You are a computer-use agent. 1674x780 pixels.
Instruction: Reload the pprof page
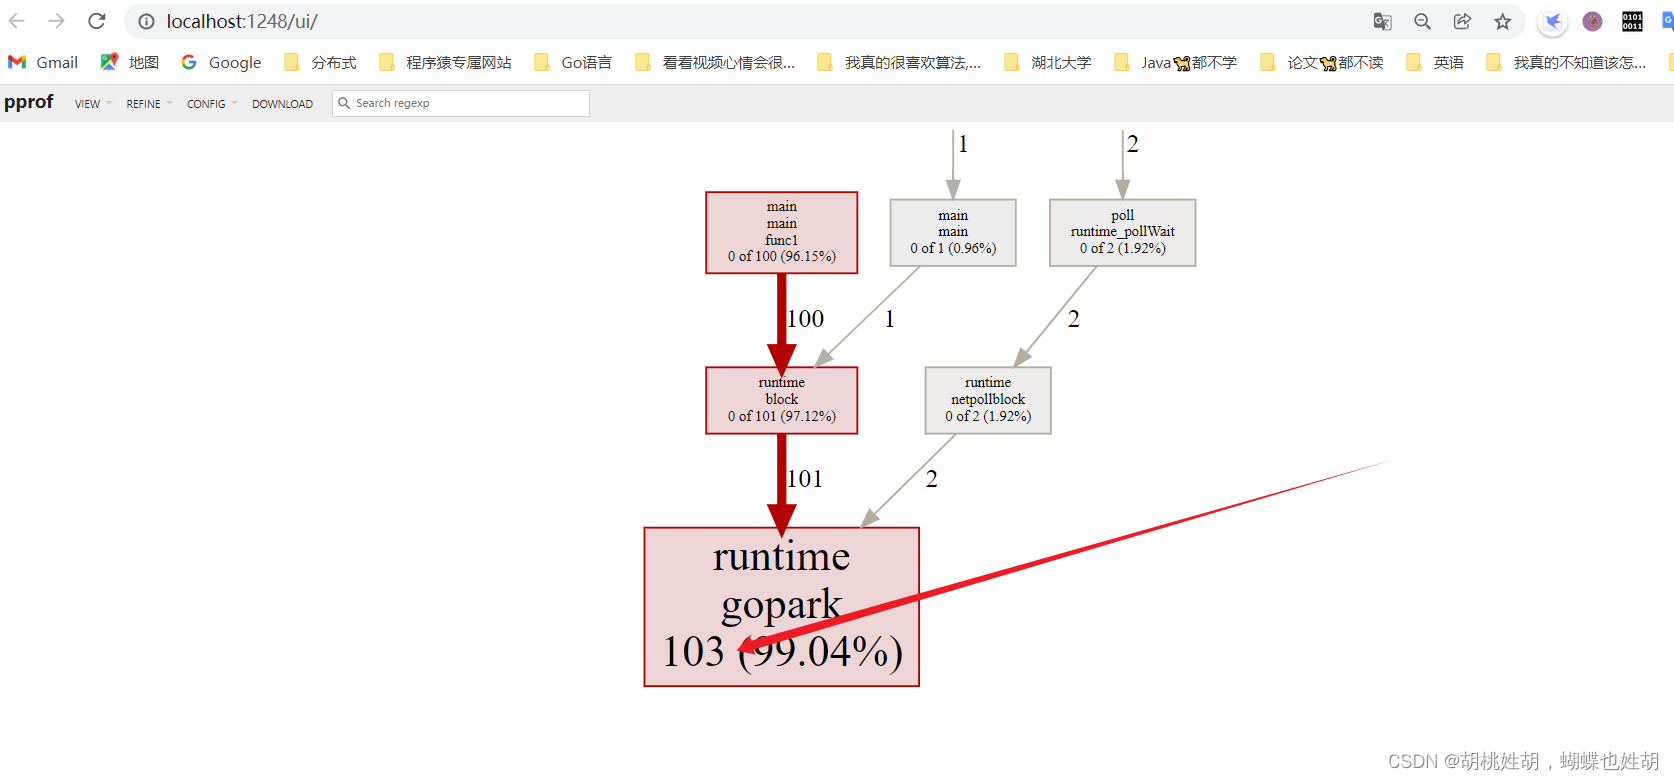[96, 21]
